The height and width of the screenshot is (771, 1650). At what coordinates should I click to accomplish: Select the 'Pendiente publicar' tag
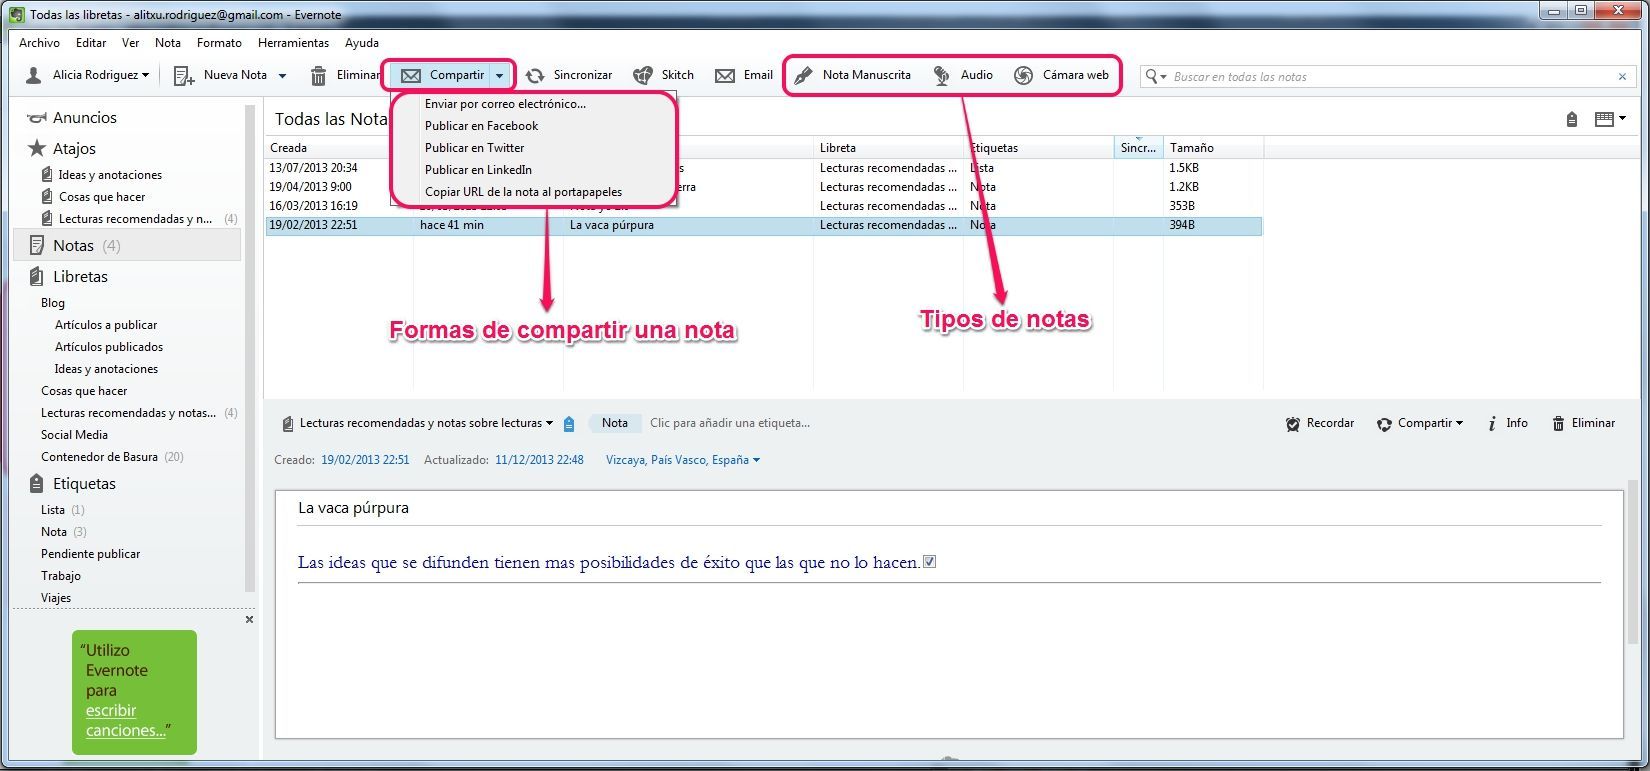coord(90,554)
